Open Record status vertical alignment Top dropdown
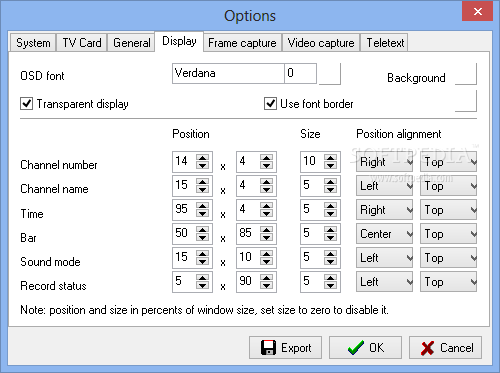Image resolution: width=500 pixels, height=373 pixels. (x=448, y=282)
